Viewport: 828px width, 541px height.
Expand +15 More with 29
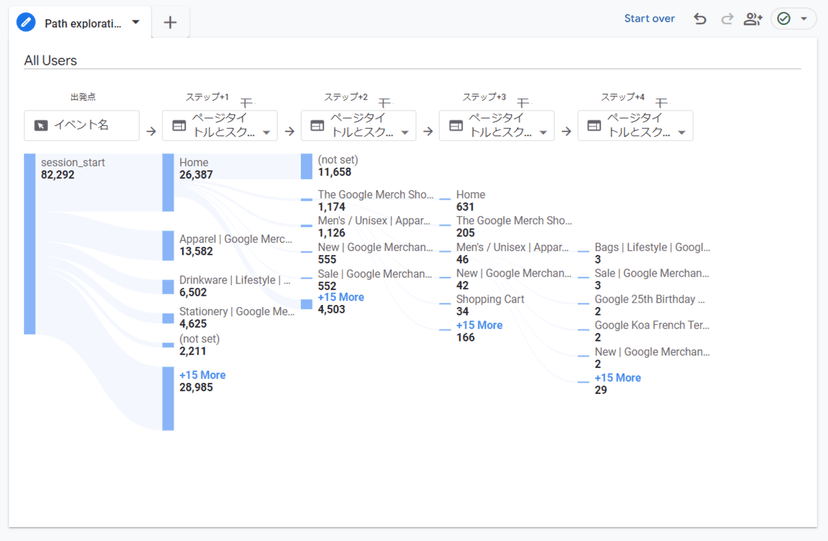click(x=617, y=378)
